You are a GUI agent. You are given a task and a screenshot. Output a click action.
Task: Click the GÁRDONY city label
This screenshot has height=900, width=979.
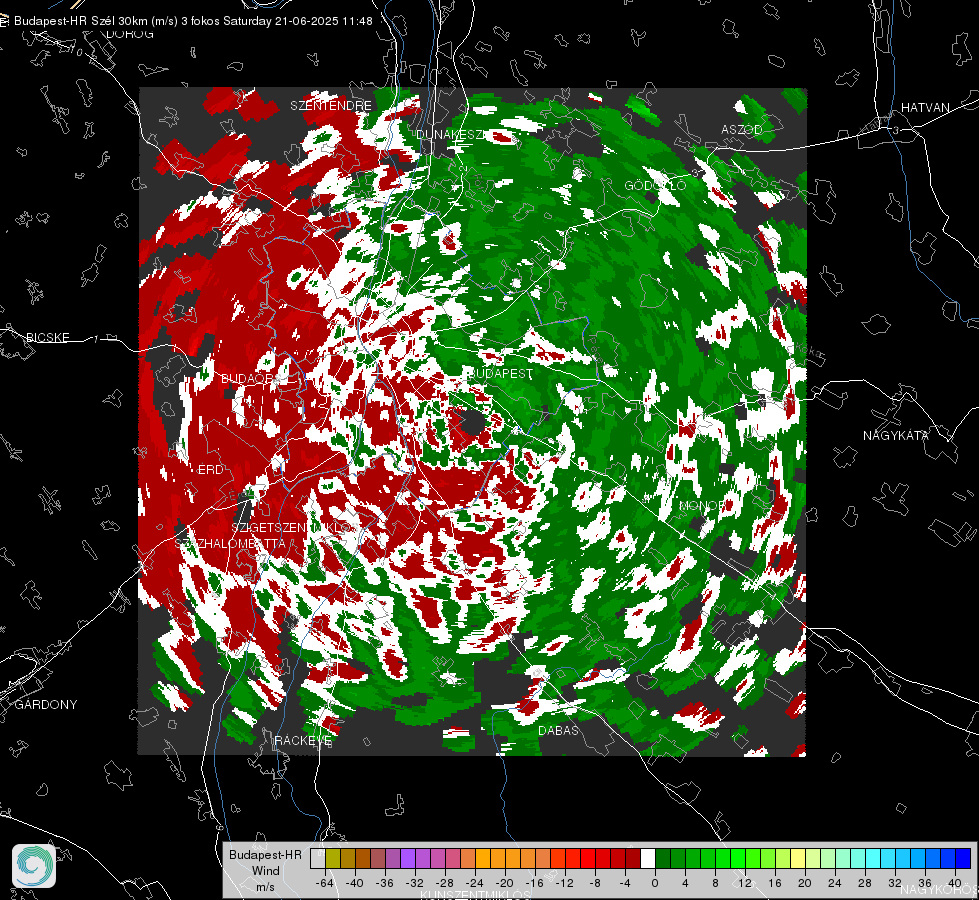tap(46, 705)
